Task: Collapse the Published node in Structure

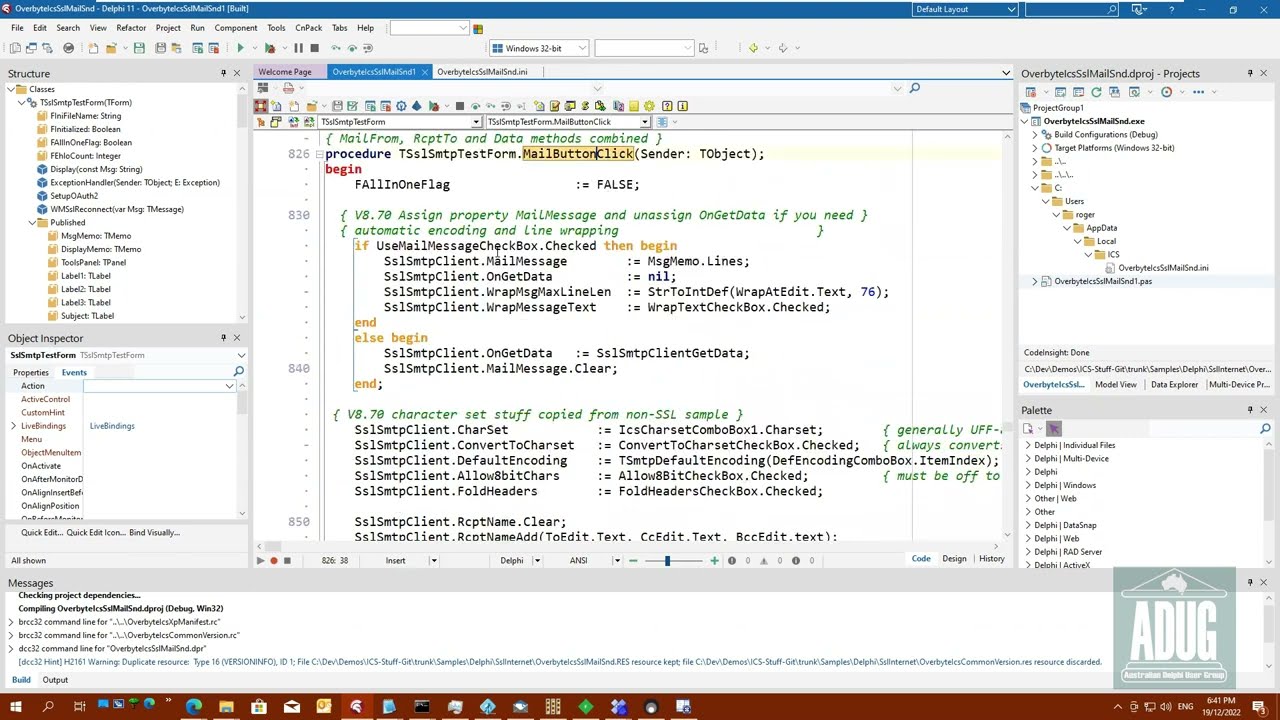Action: [32, 222]
